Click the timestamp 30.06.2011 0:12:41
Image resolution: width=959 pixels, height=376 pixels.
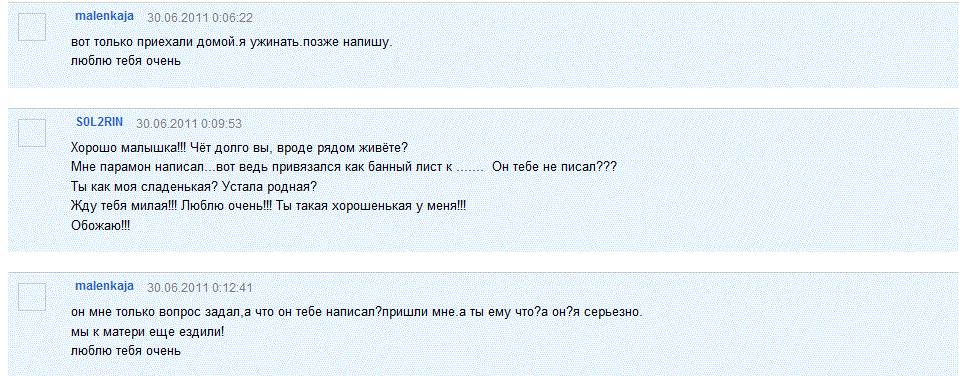pyautogui.click(x=200, y=287)
